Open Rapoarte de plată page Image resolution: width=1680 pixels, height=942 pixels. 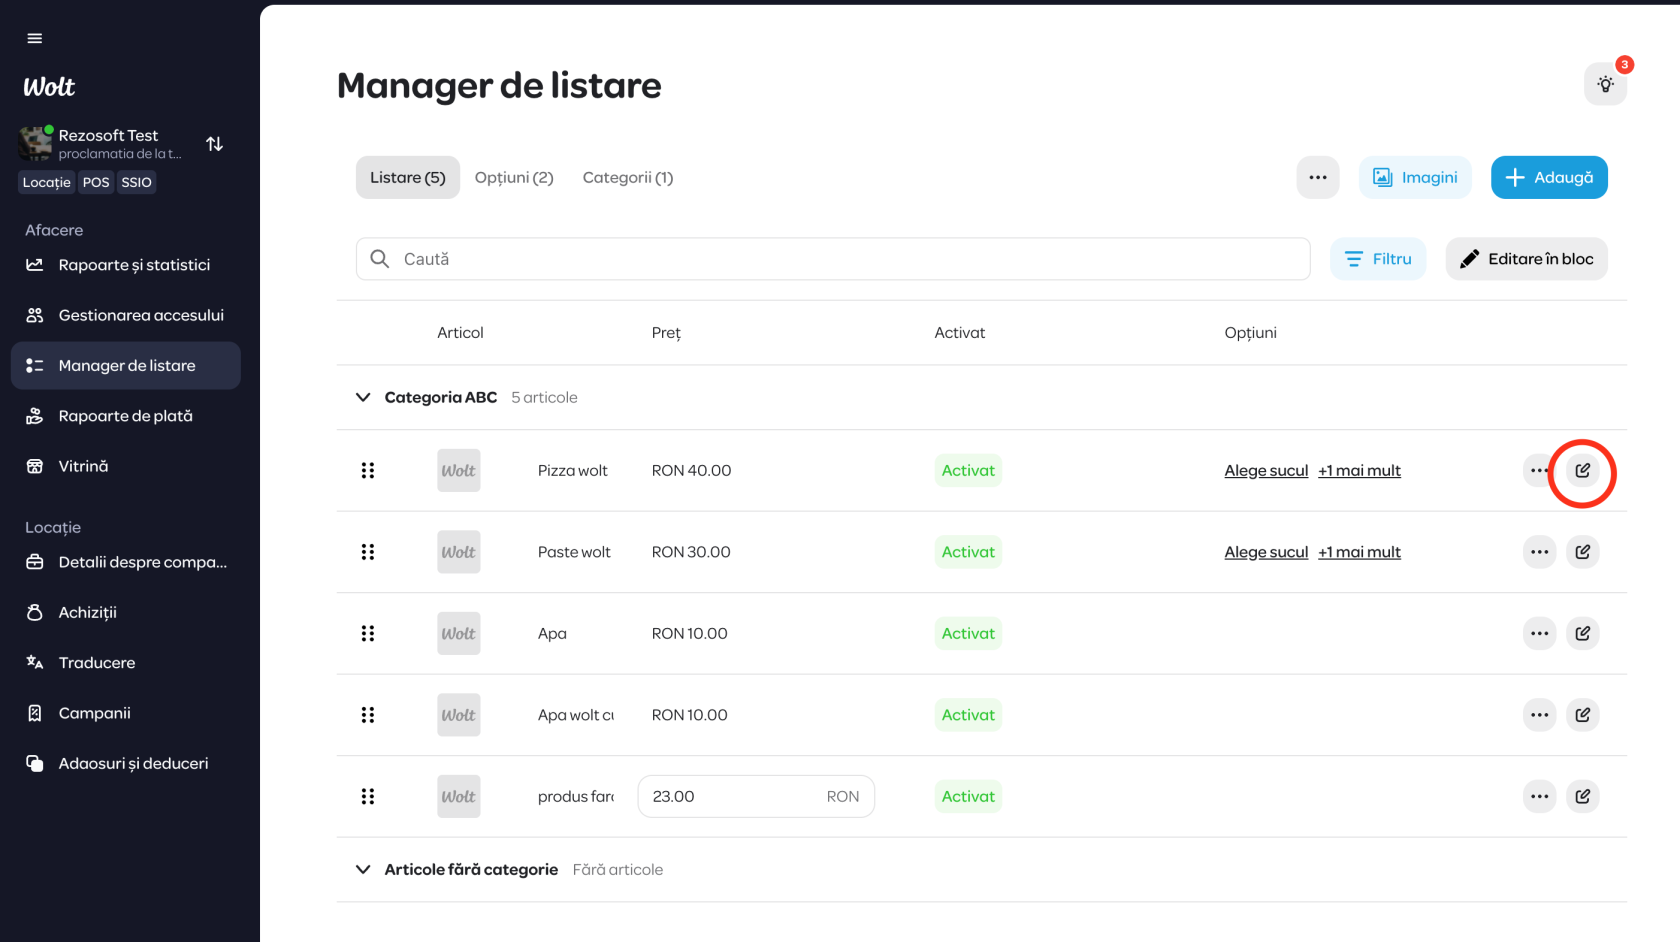click(126, 416)
